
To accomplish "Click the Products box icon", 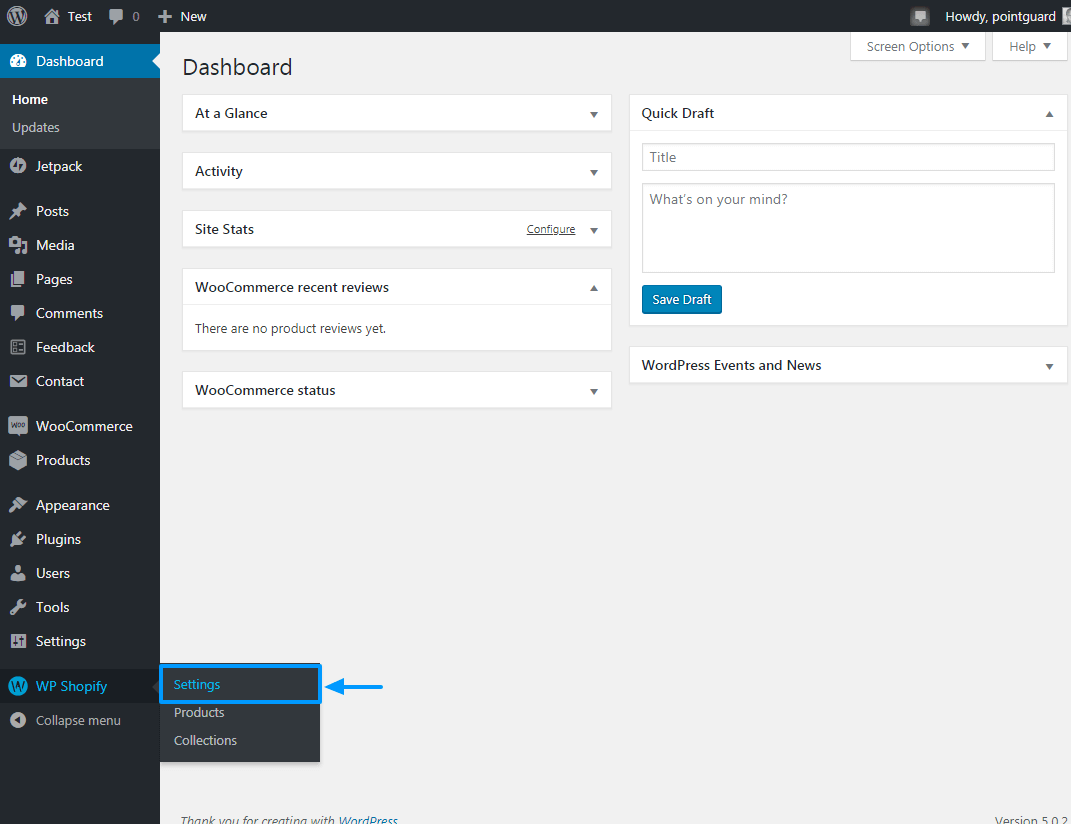I will 18,460.
